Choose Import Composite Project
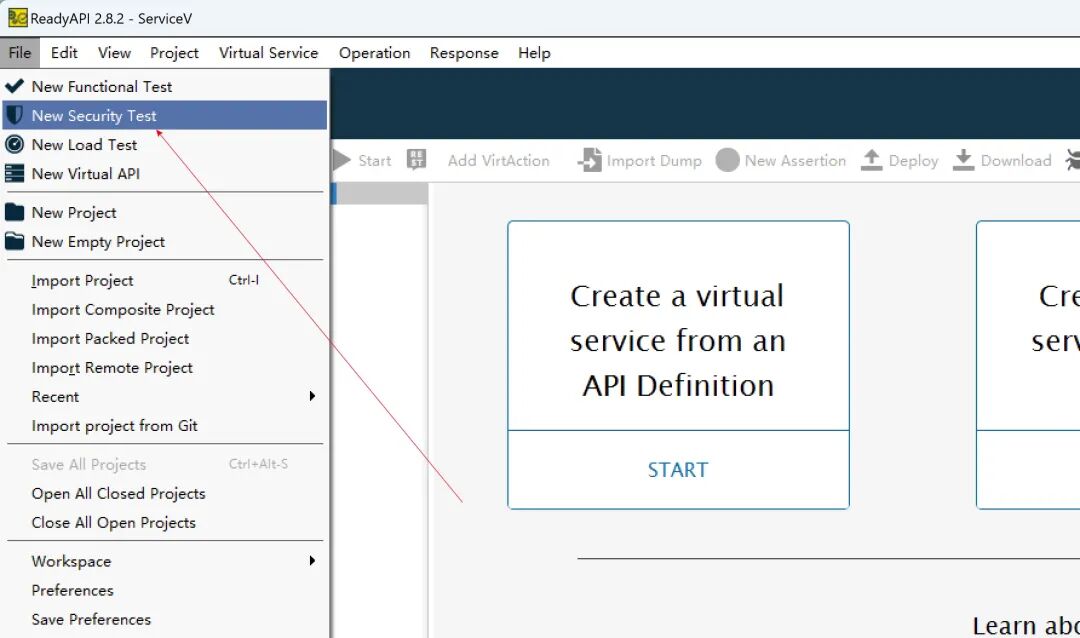Screen dimensions: 1080x638 click(x=165, y=309)
